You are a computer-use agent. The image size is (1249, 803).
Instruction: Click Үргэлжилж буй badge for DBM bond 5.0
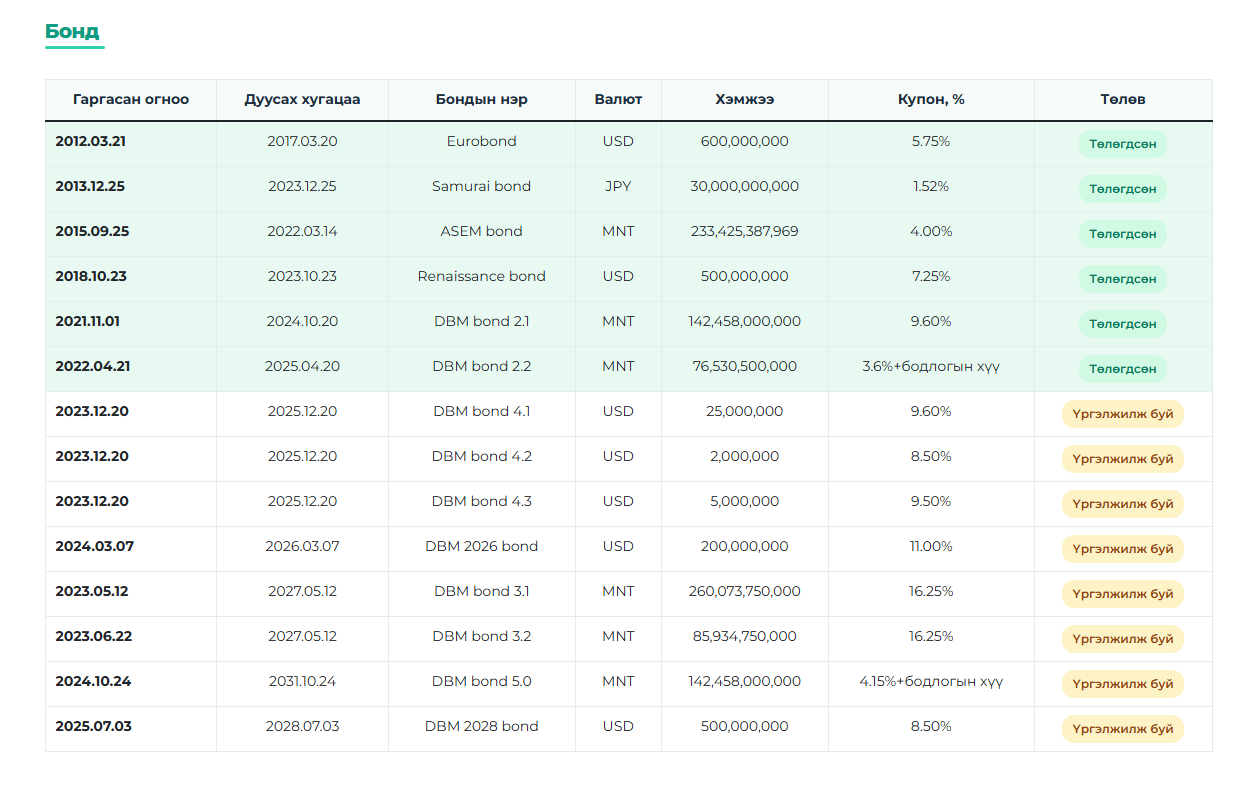click(1122, 684)
